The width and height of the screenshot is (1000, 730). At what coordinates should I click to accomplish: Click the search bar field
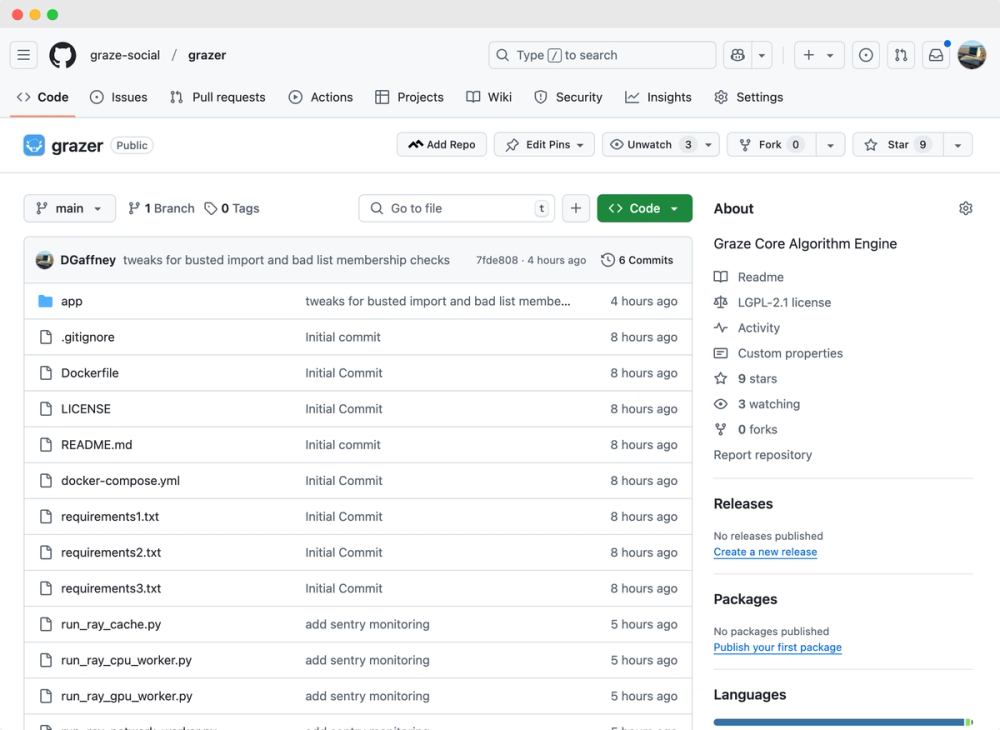pyautogui.click(x=602, y=55)
